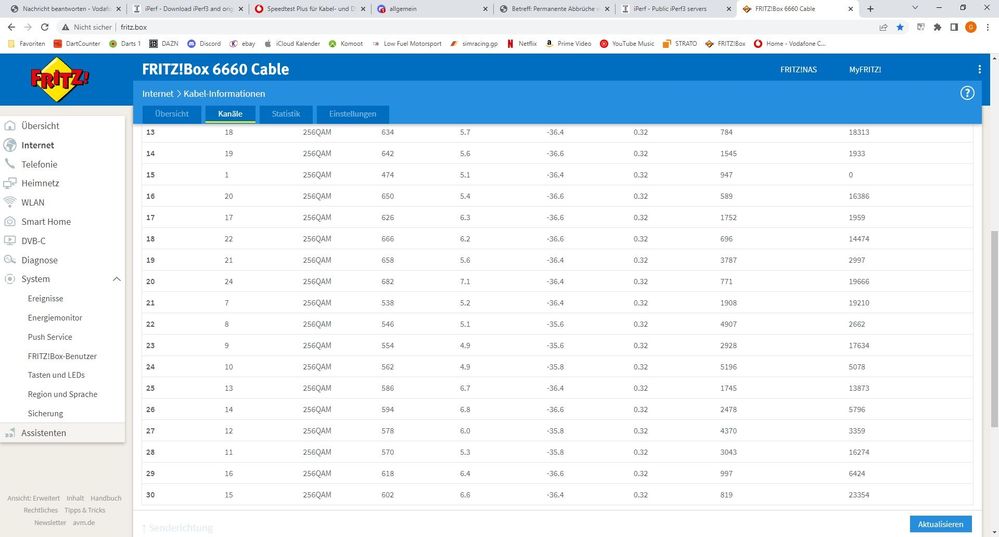Toggle the browser side panel icon
The image size is (999, 537).
(954, 27)
